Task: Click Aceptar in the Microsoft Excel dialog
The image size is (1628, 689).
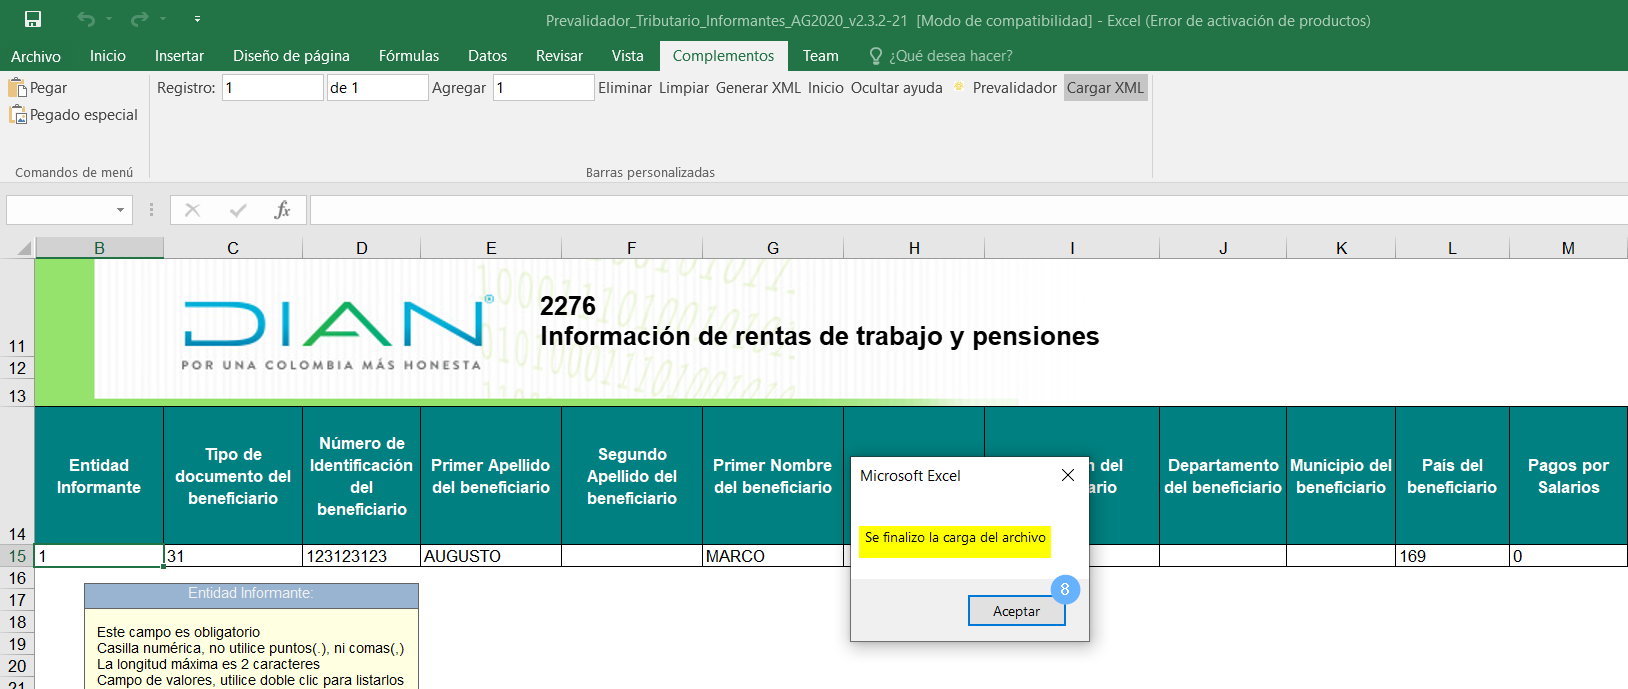Action: point(1016,611)
